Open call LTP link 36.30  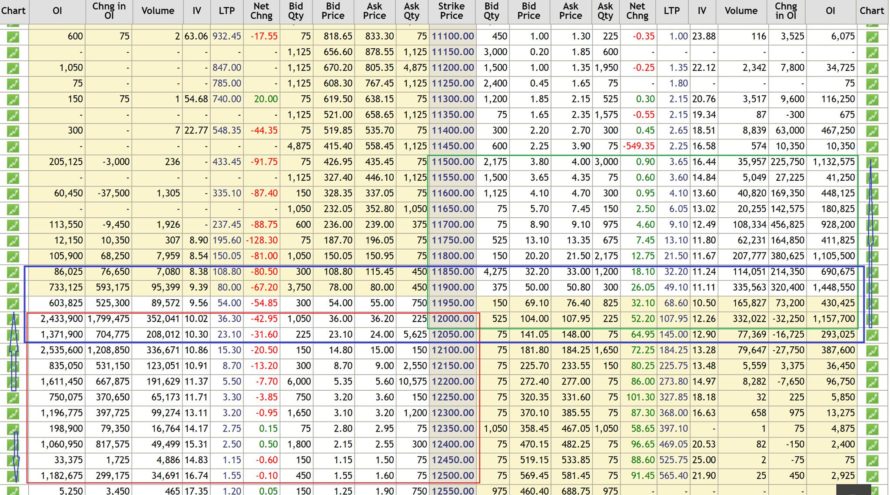coord(230,319)
